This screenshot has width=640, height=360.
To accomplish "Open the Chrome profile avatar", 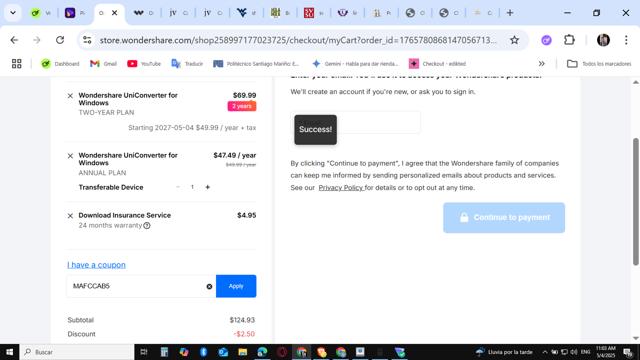I will click(x=603, y=40).
